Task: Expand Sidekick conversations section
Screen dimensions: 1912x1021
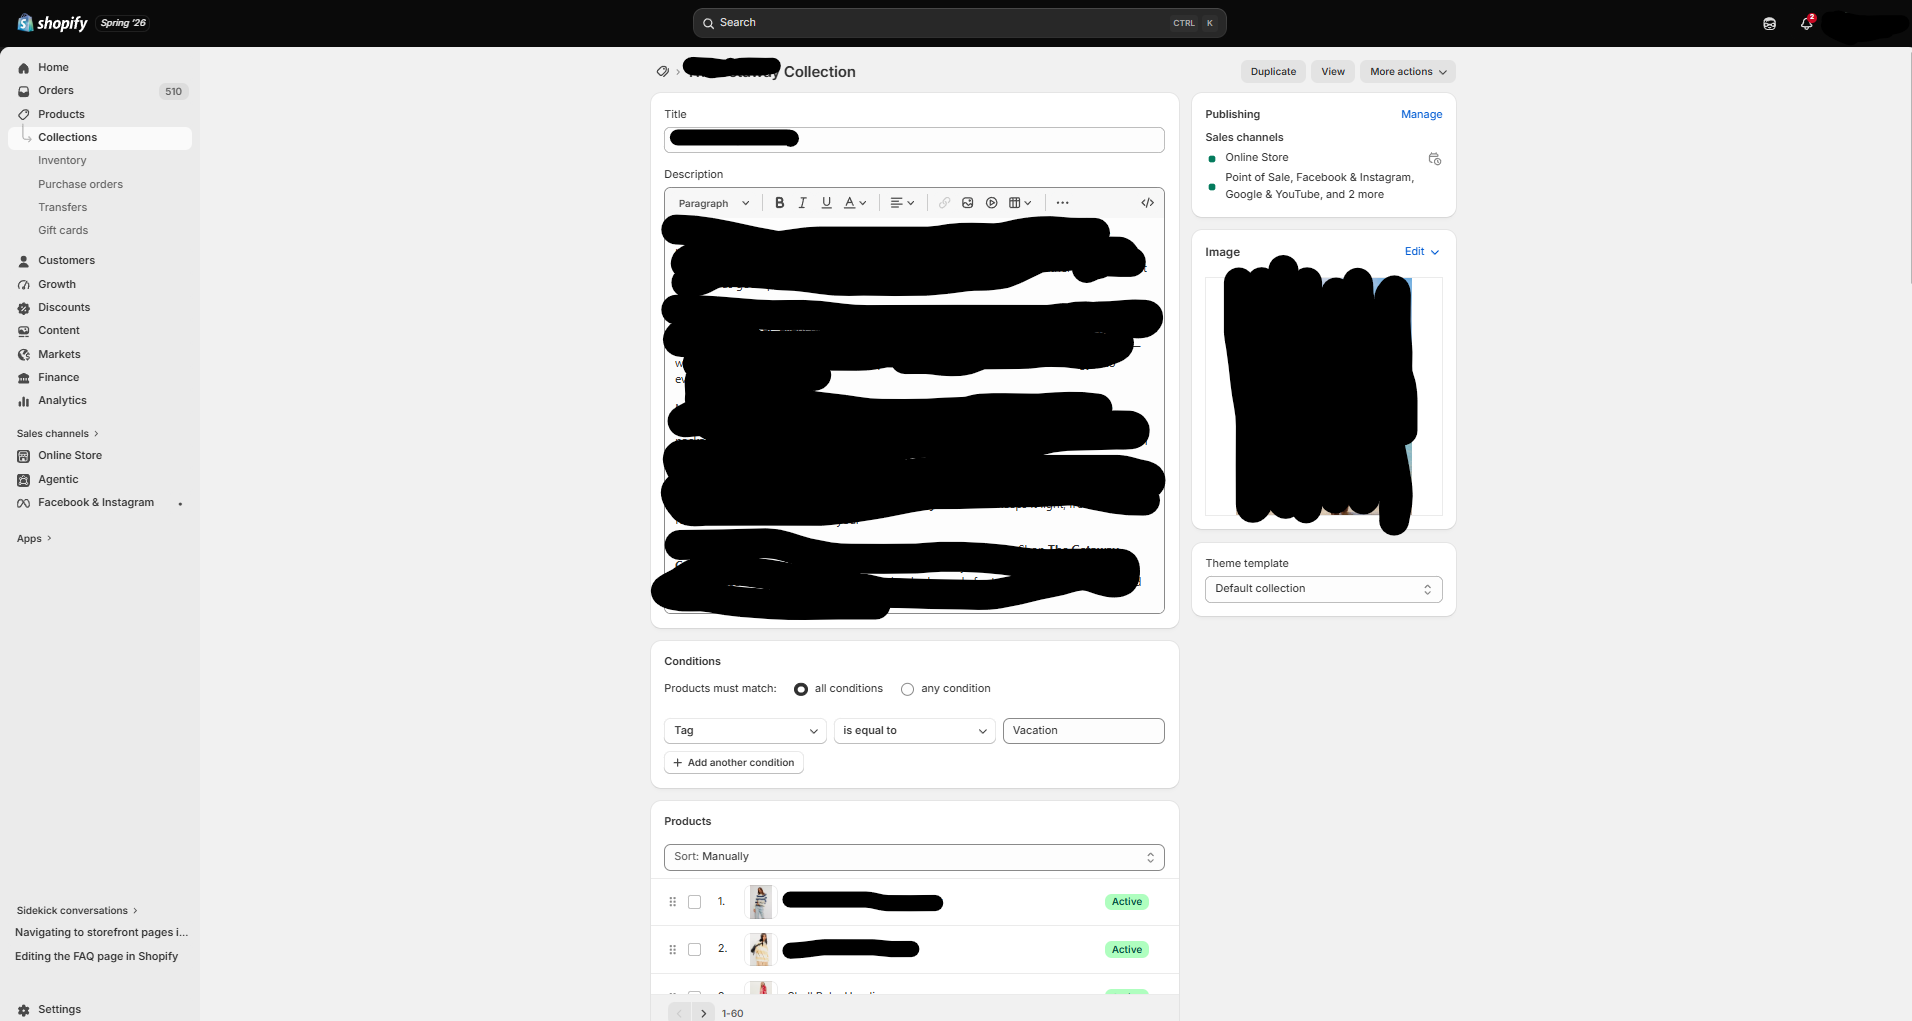Action: pyautogui.click(x=77, y=911)
